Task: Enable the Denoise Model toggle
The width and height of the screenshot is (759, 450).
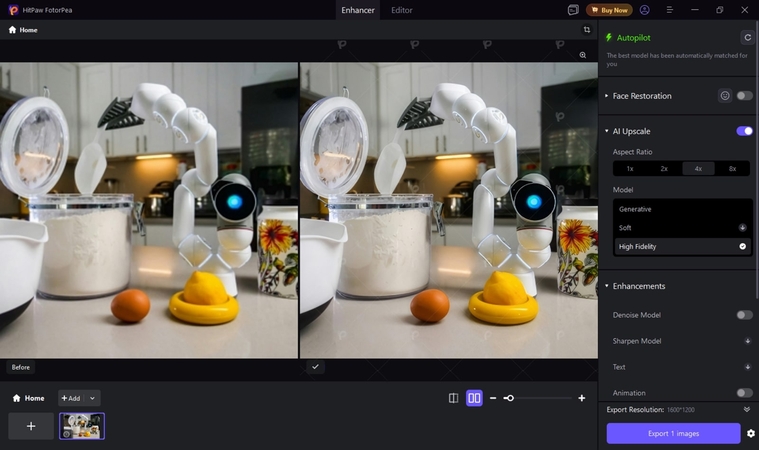Action: 744,315
